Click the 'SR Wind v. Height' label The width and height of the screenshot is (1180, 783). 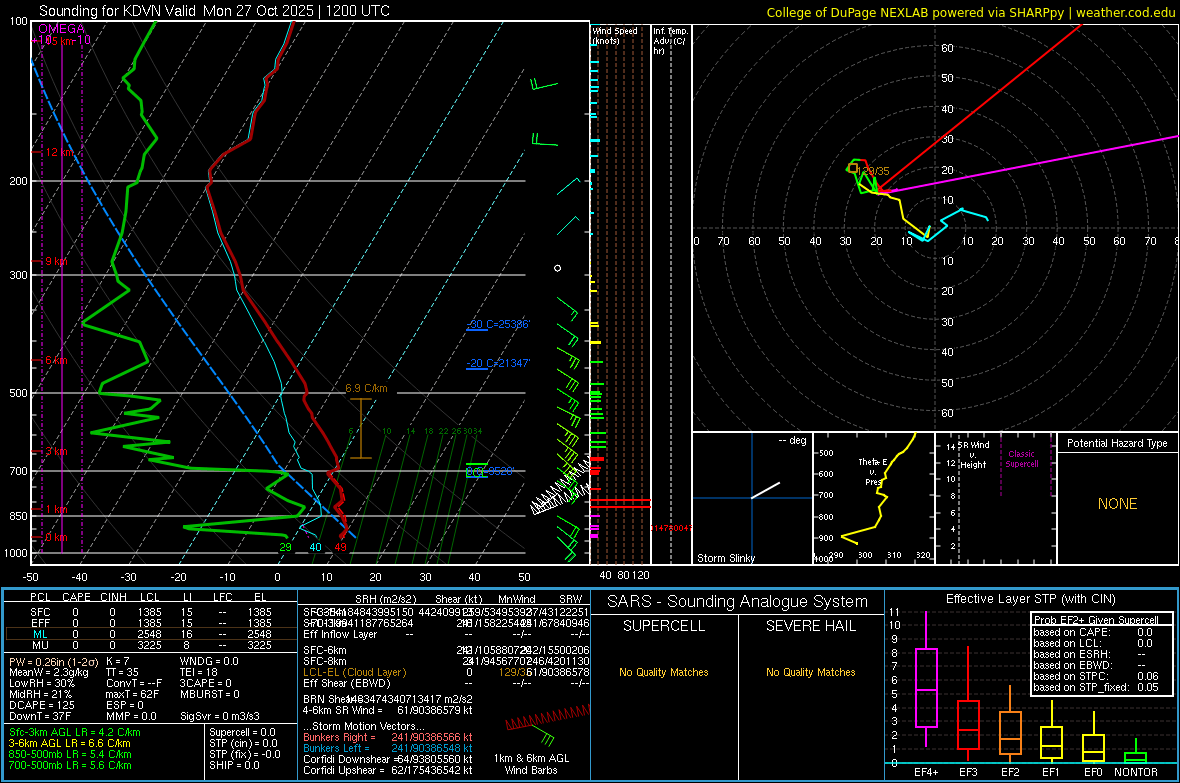pyautogui.click(x=973, y=455)
